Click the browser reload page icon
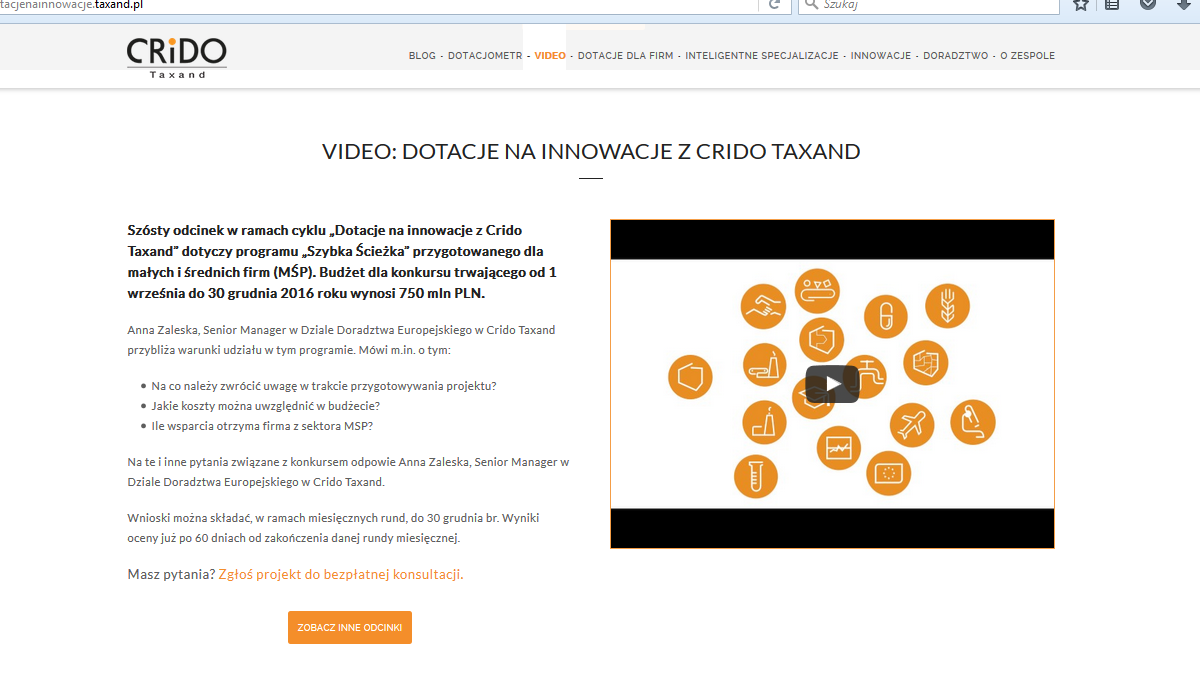Image resolution: width=1200 pixels, height=675 pixels. tap(773, 5)
